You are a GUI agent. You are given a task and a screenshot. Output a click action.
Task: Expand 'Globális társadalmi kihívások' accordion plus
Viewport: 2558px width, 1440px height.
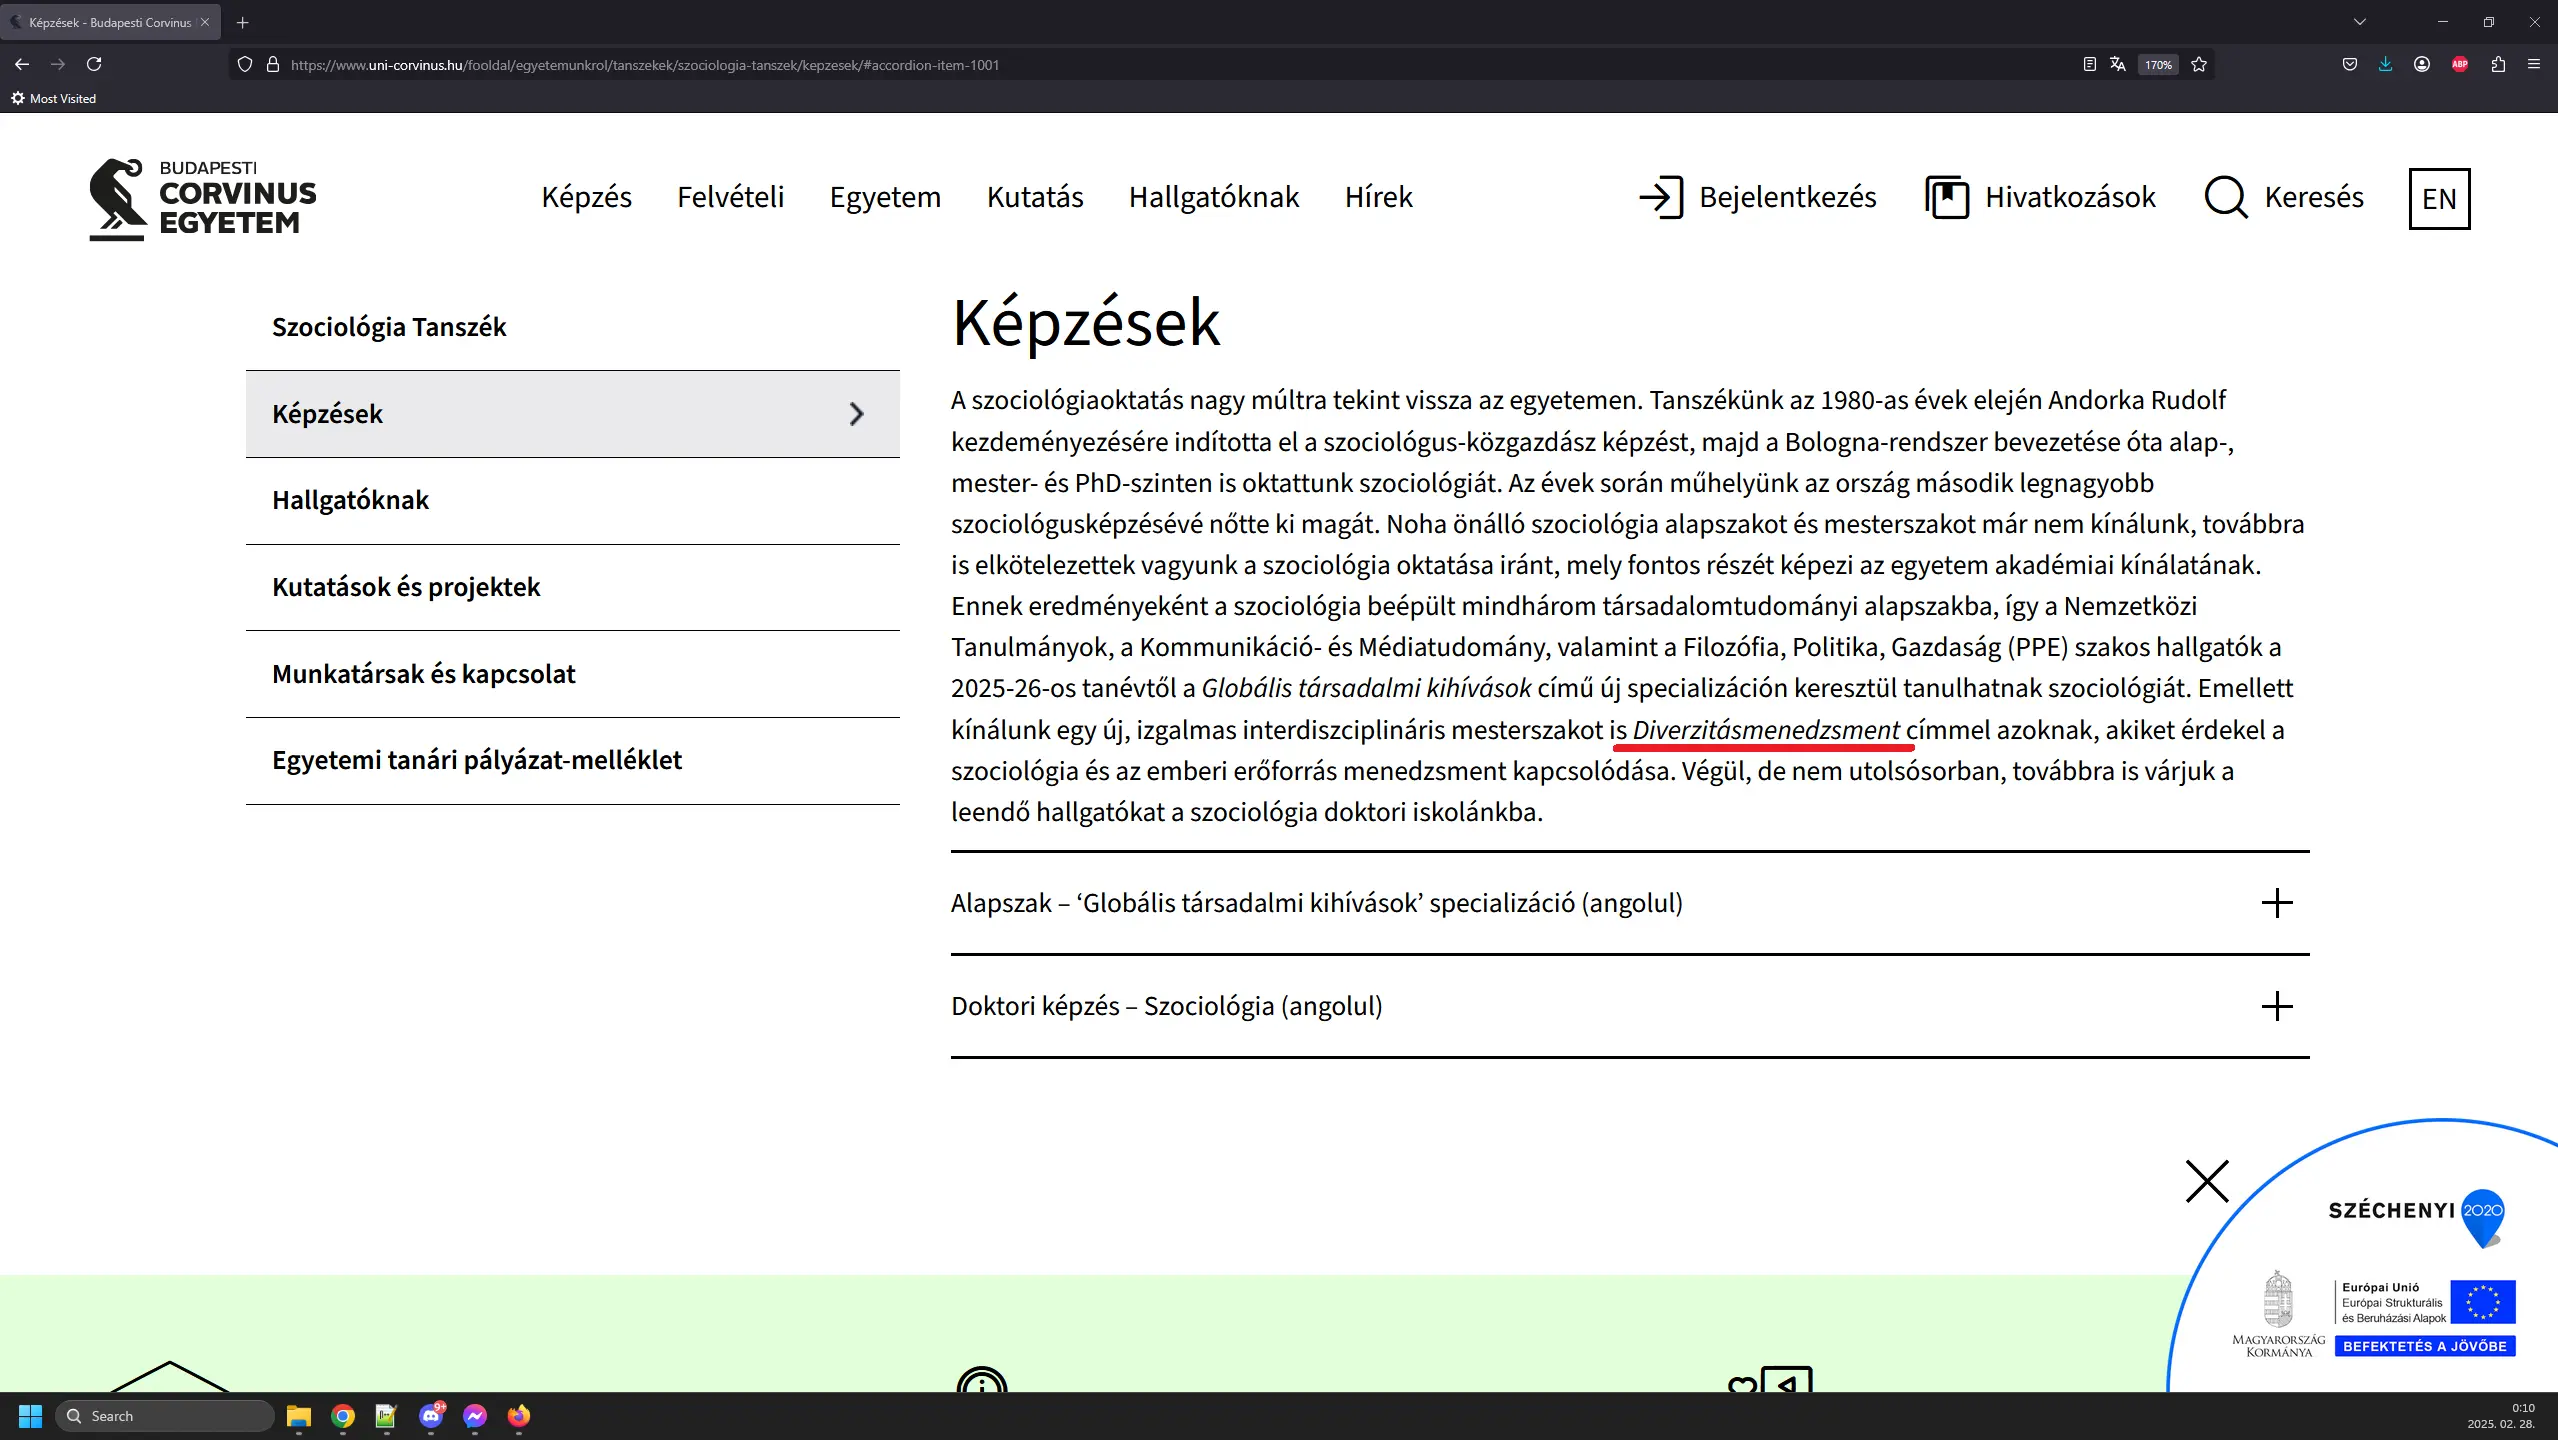tap(2277, 903)
